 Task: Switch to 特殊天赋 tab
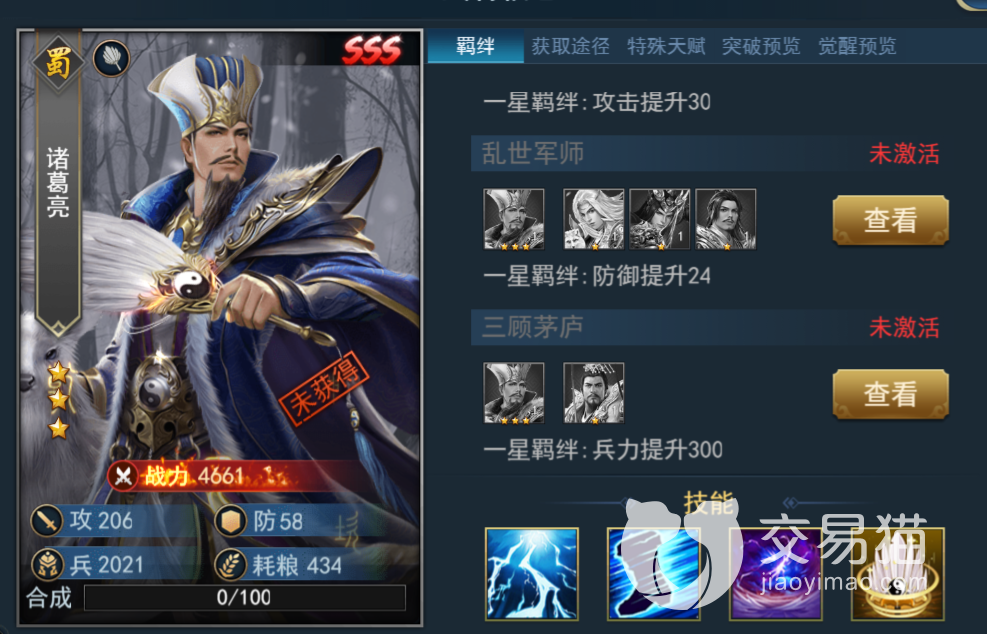pos(666,46)
